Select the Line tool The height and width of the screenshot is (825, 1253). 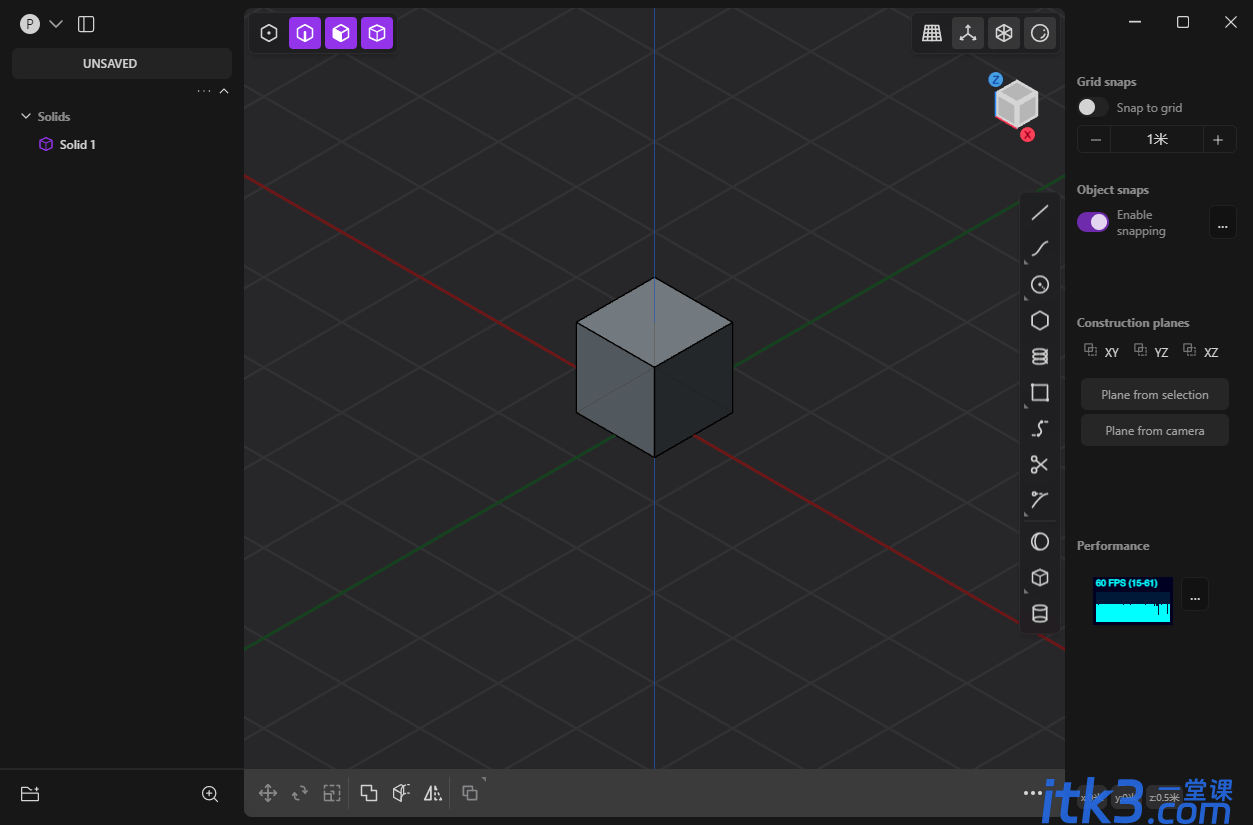[1040, 212]
